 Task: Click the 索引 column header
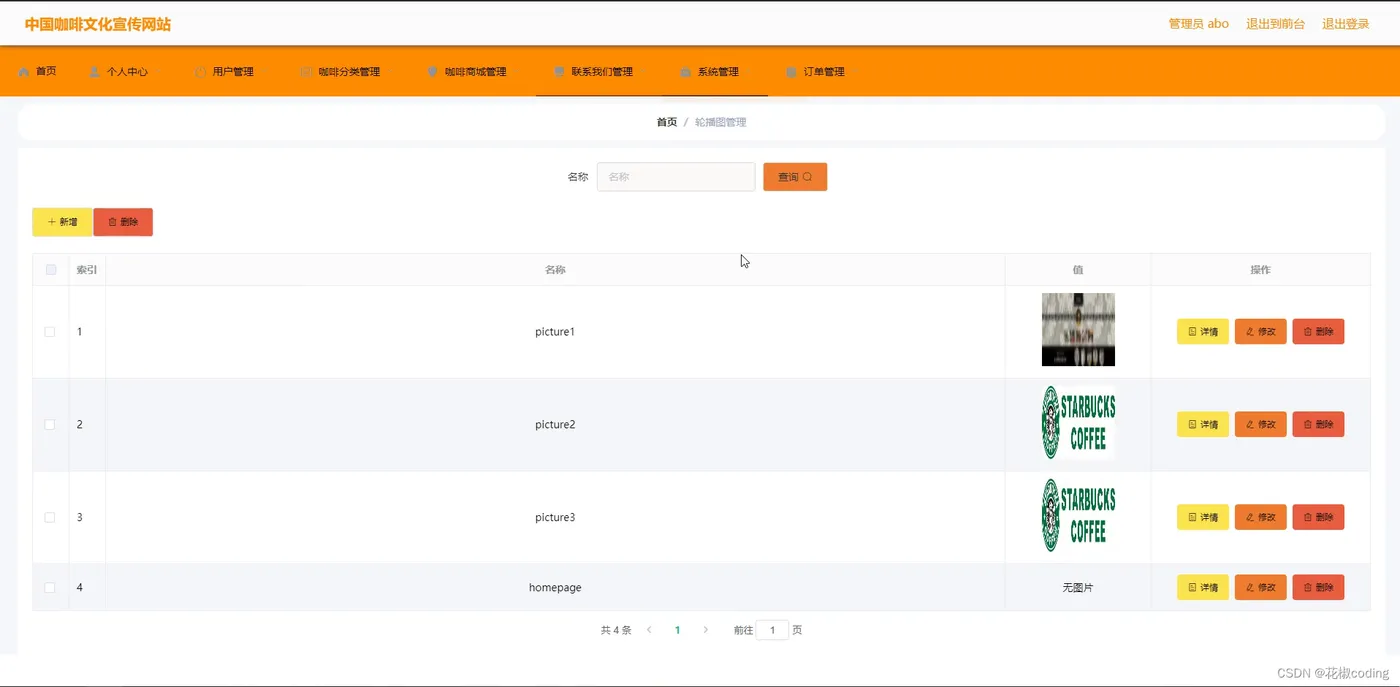pyautogui.click(x=87, y=270)
